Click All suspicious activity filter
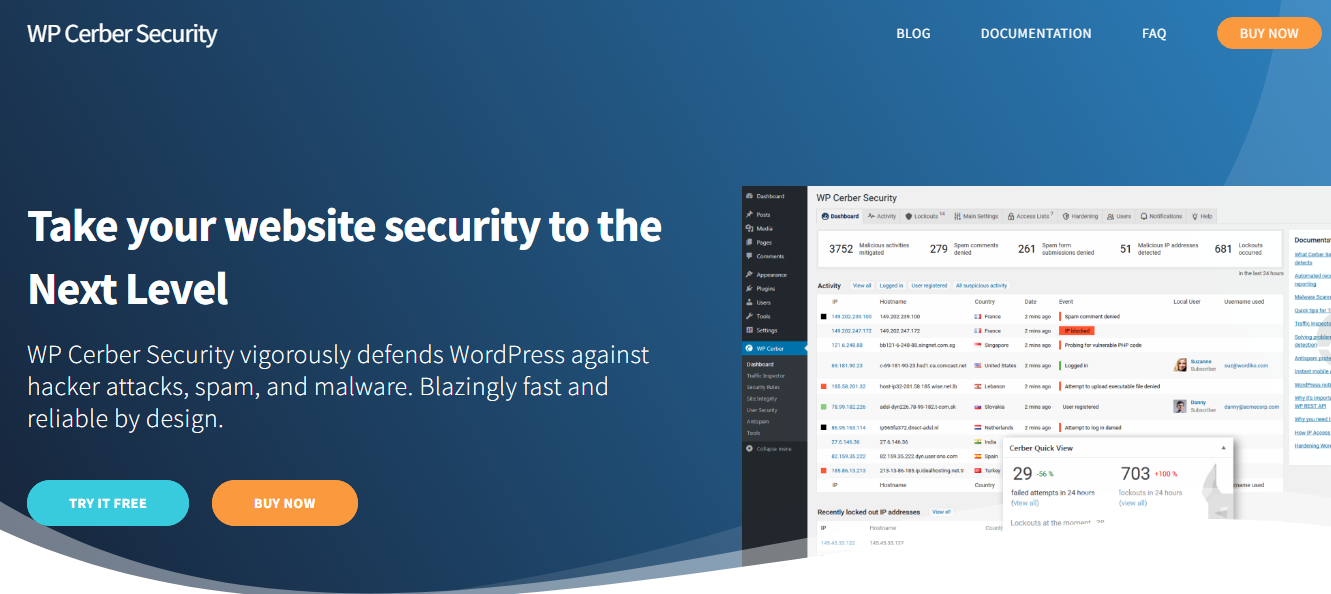This screenshot has height=594, width=1331. [x=981, y=286]
